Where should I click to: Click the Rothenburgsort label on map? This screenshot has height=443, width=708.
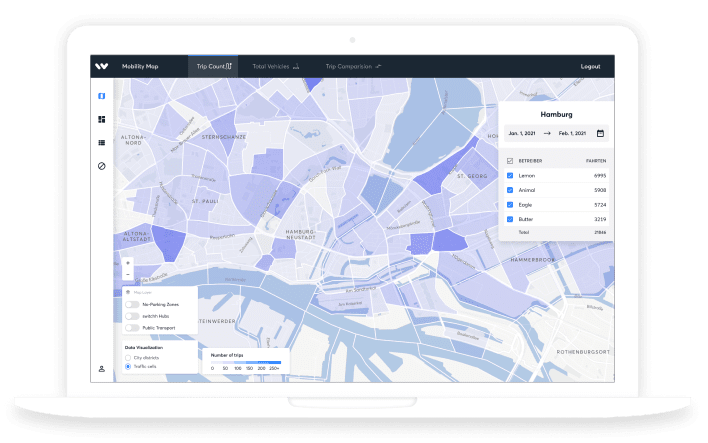pyautogui.click(x=583, y=352)
